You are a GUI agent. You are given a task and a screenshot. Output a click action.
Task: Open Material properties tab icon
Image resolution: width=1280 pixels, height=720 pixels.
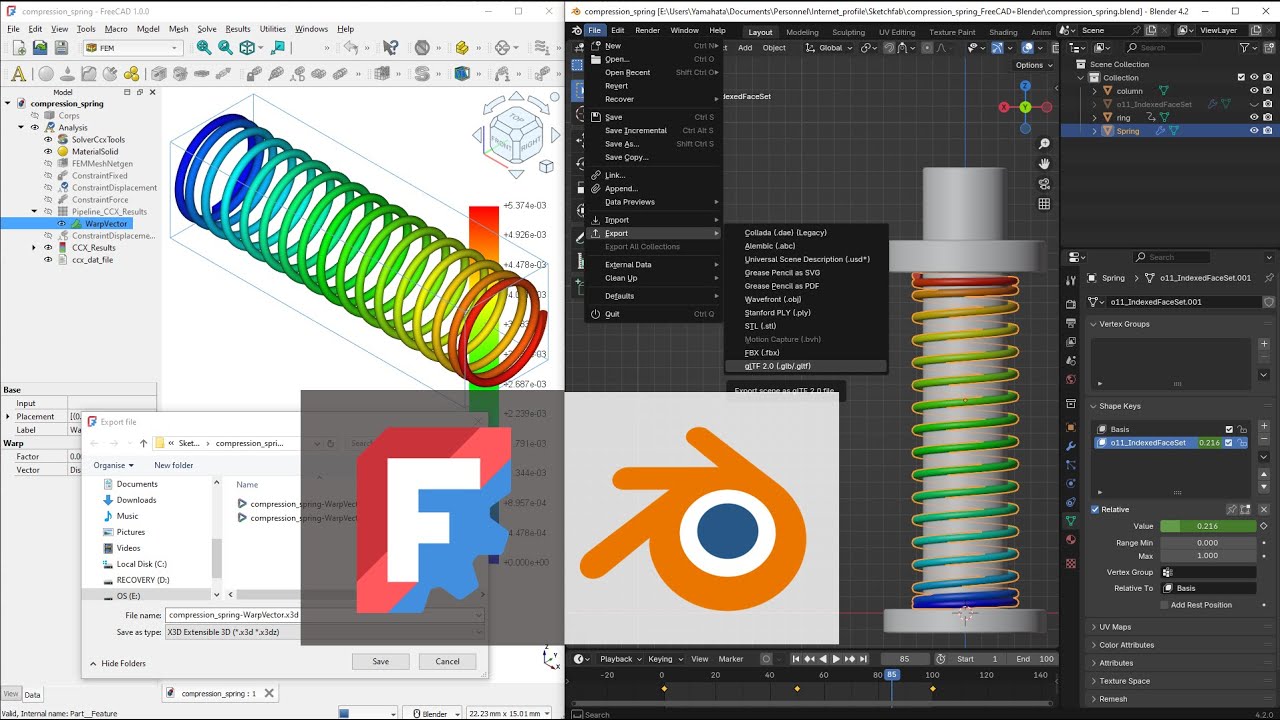click(1071, 540)
